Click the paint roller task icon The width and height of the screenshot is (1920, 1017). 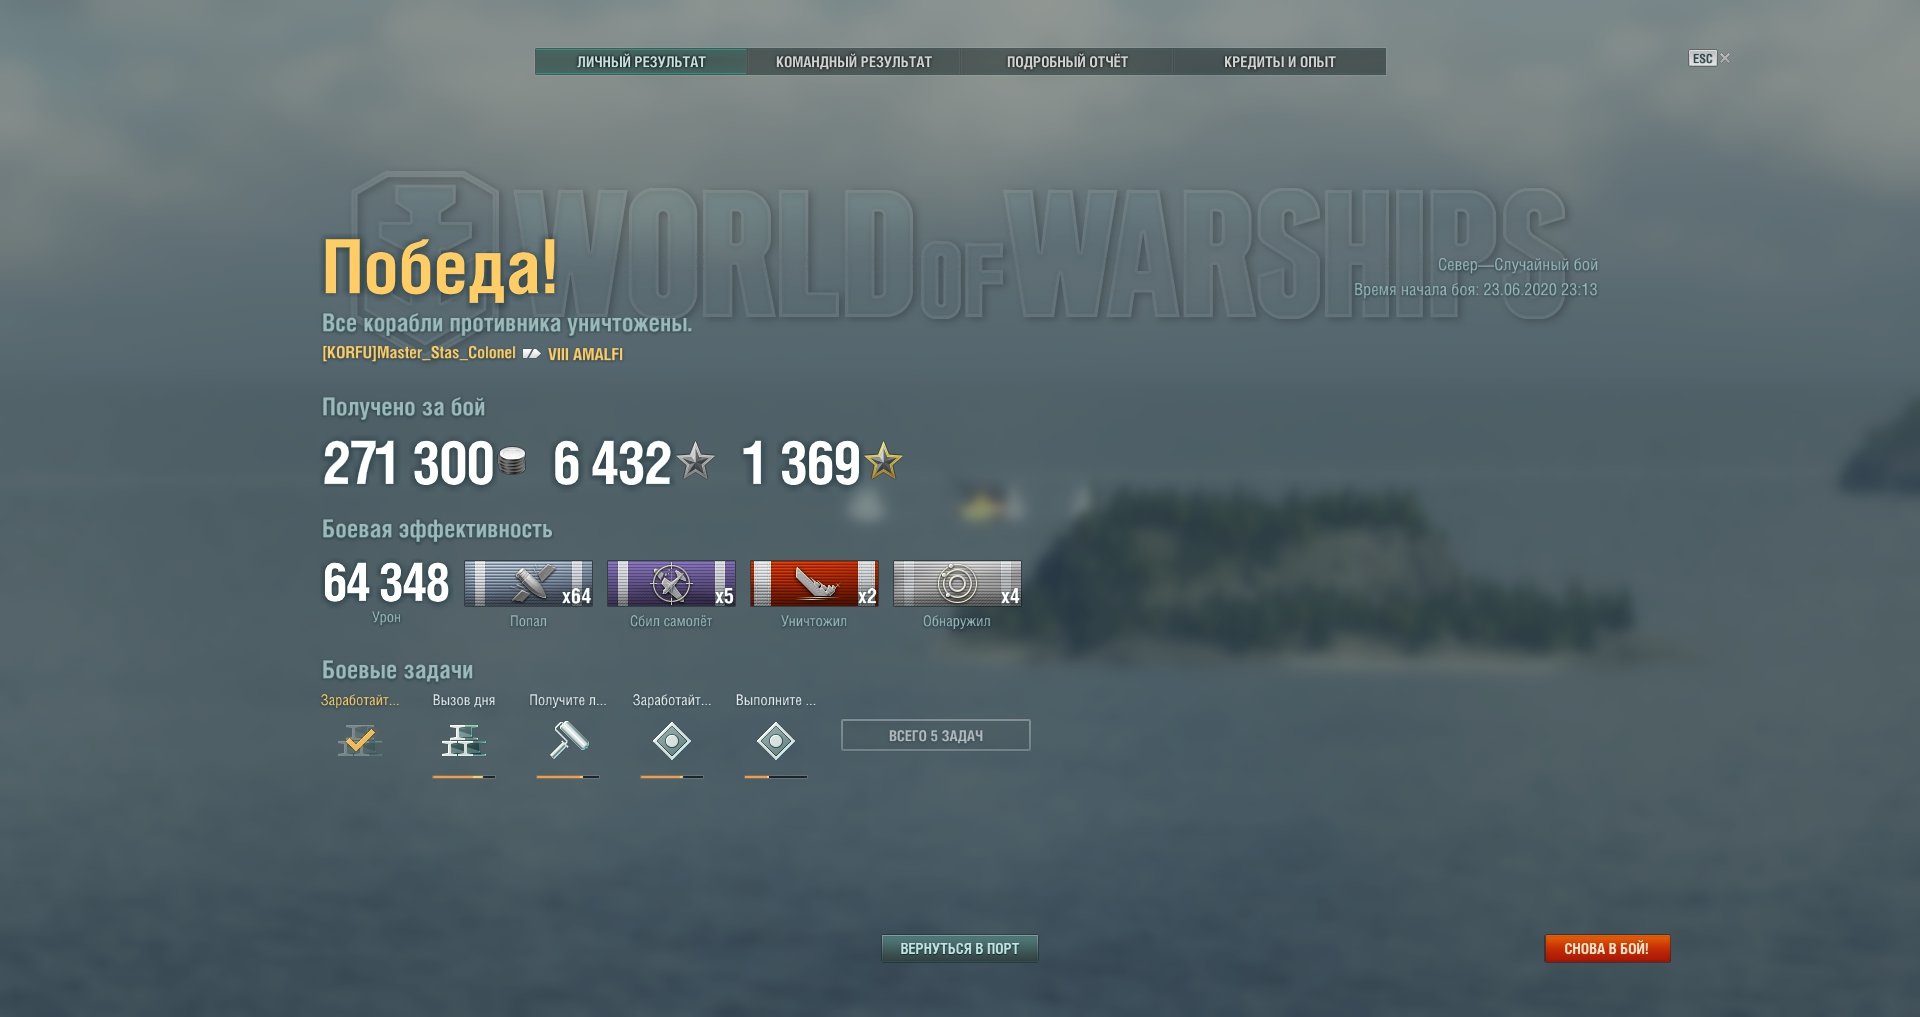(x=568, y=741)
